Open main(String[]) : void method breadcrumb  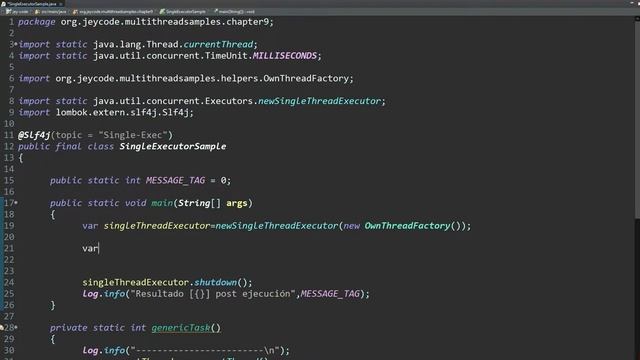pyautogui.click(x=237, y=12)
